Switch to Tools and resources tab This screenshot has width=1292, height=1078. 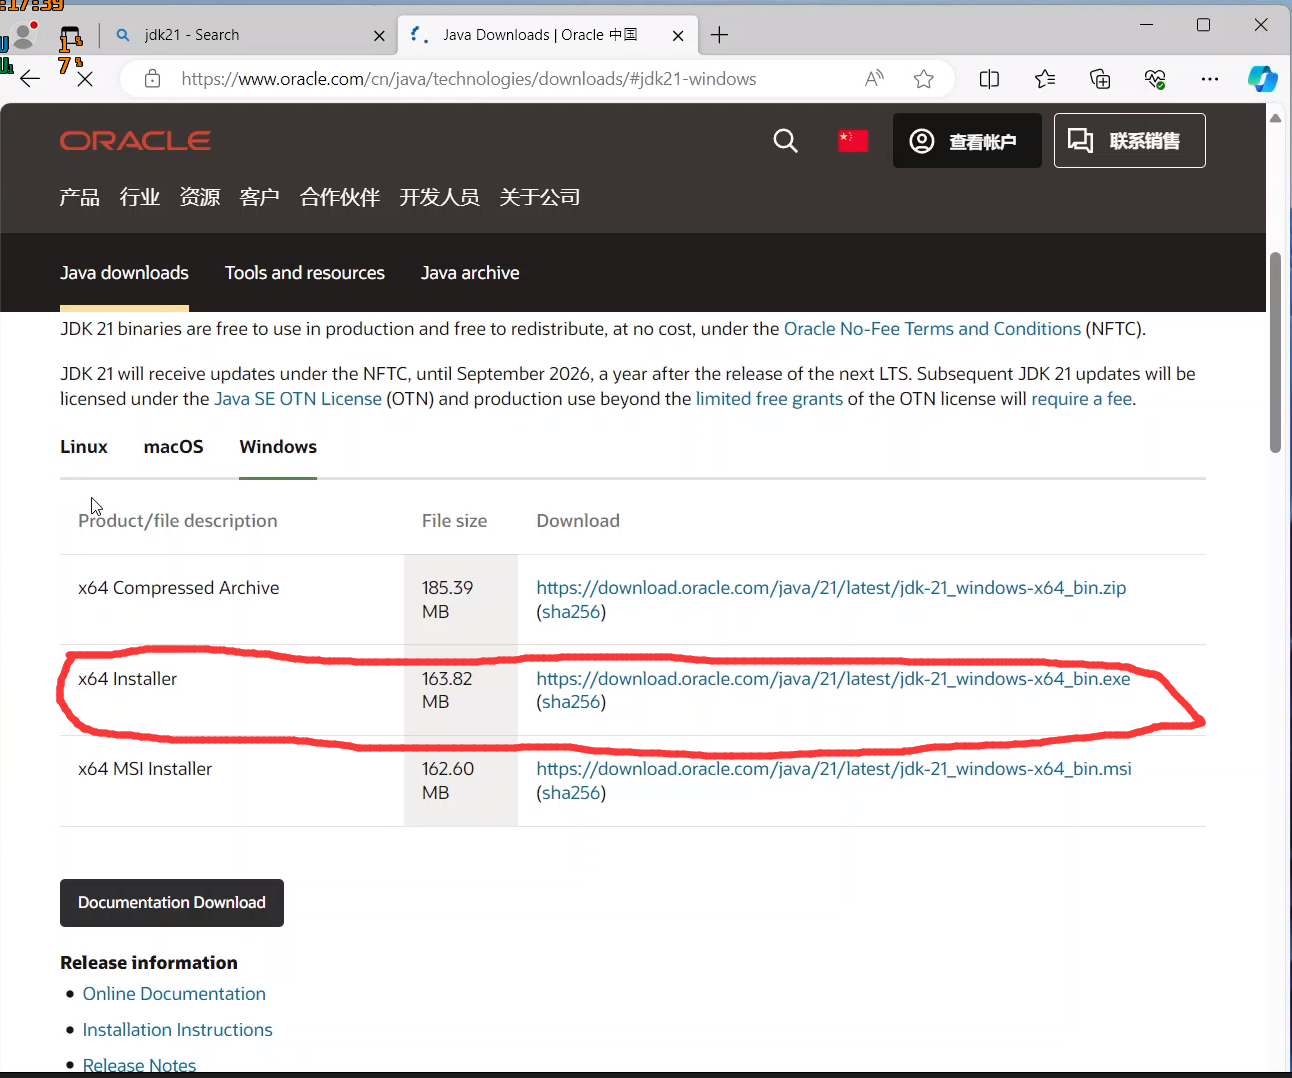[305, 273]
